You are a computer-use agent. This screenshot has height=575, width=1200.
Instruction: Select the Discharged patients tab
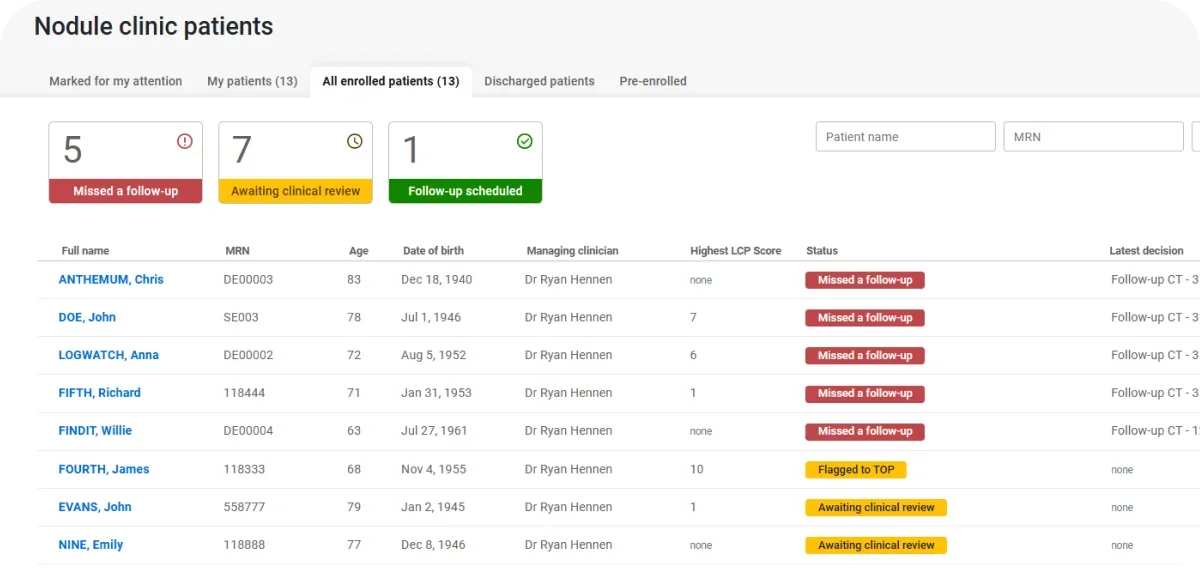click(x=539, y=81)
